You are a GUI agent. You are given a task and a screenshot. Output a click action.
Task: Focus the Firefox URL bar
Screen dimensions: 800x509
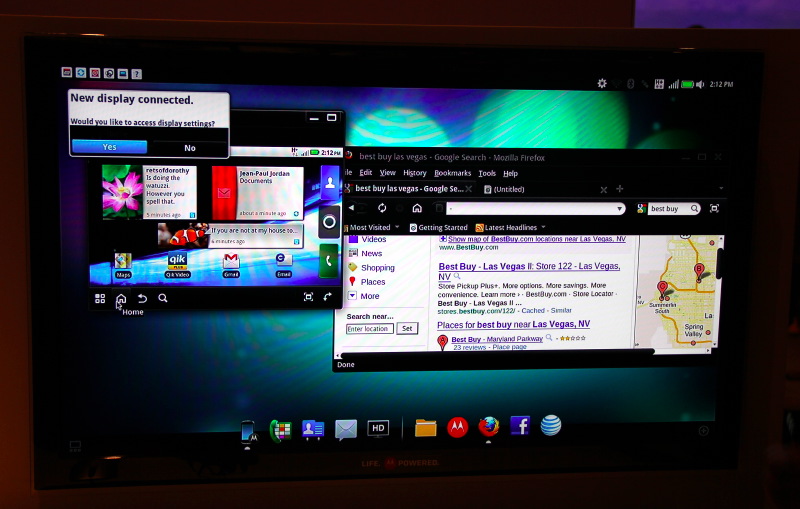tap(531, 209)
